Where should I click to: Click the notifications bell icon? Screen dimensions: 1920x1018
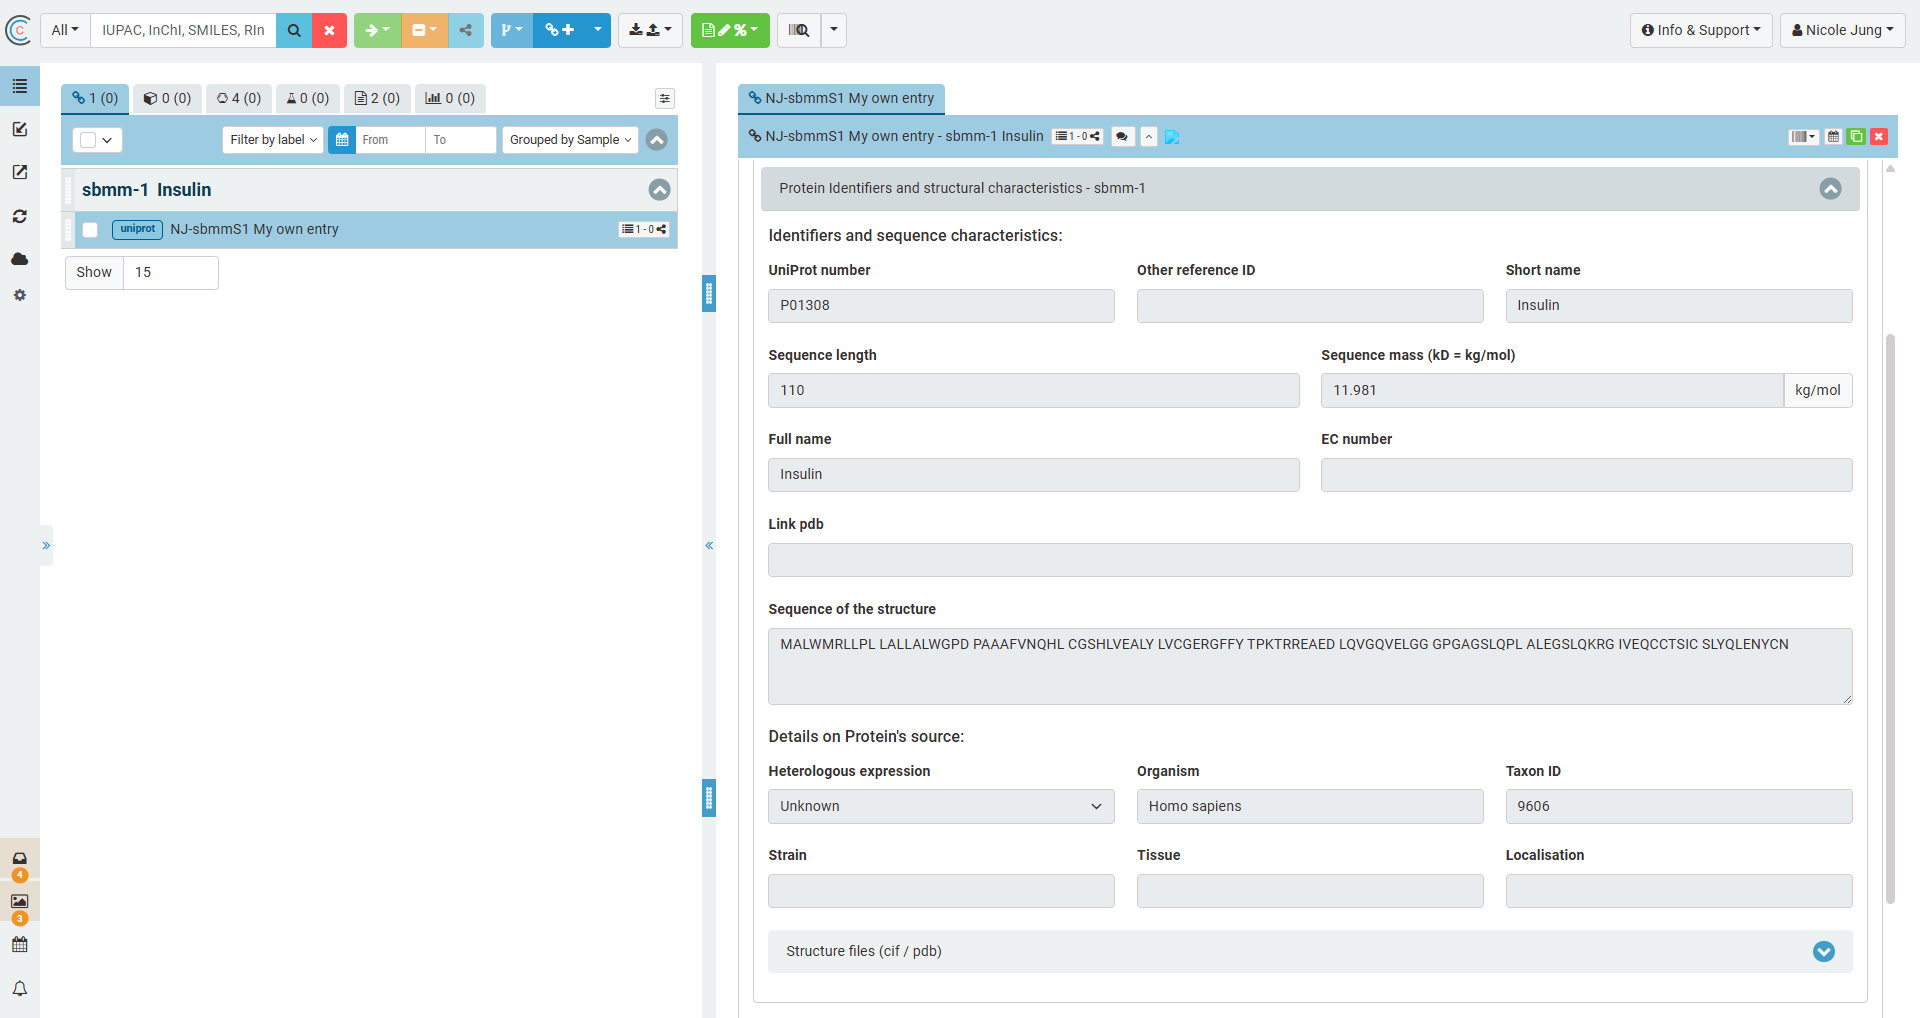point(19,988)
